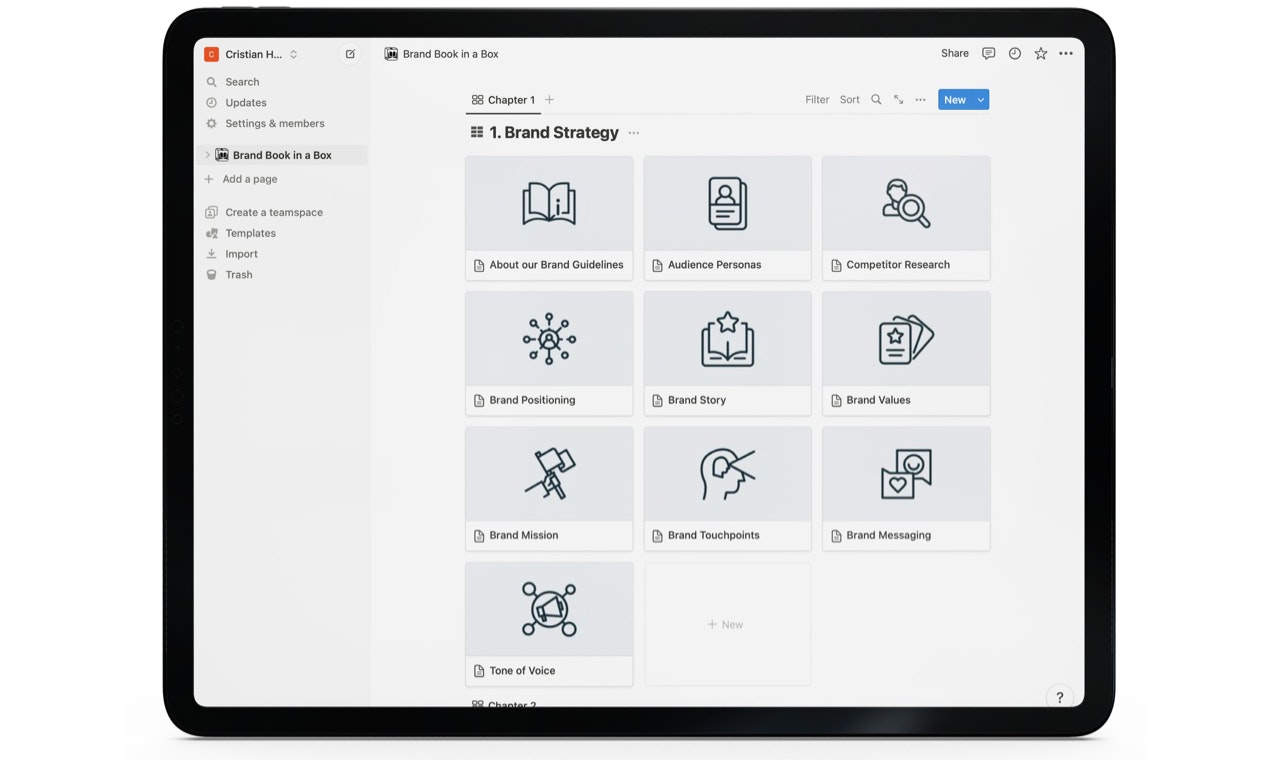The height and width of the screenshot is (760, 1270).
Task: Open Import in the sidebar
Action: point(241,254)
